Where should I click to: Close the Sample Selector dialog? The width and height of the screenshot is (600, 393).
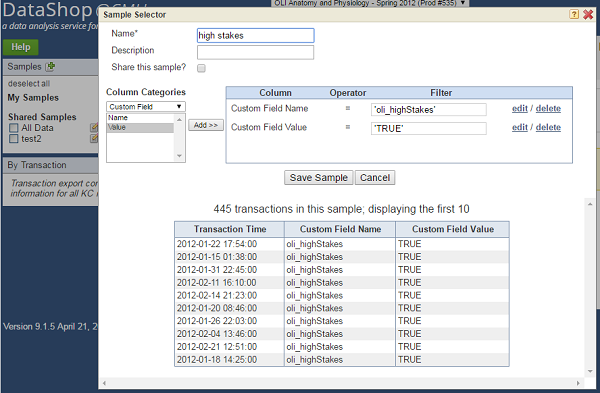[x=588, y=15]
